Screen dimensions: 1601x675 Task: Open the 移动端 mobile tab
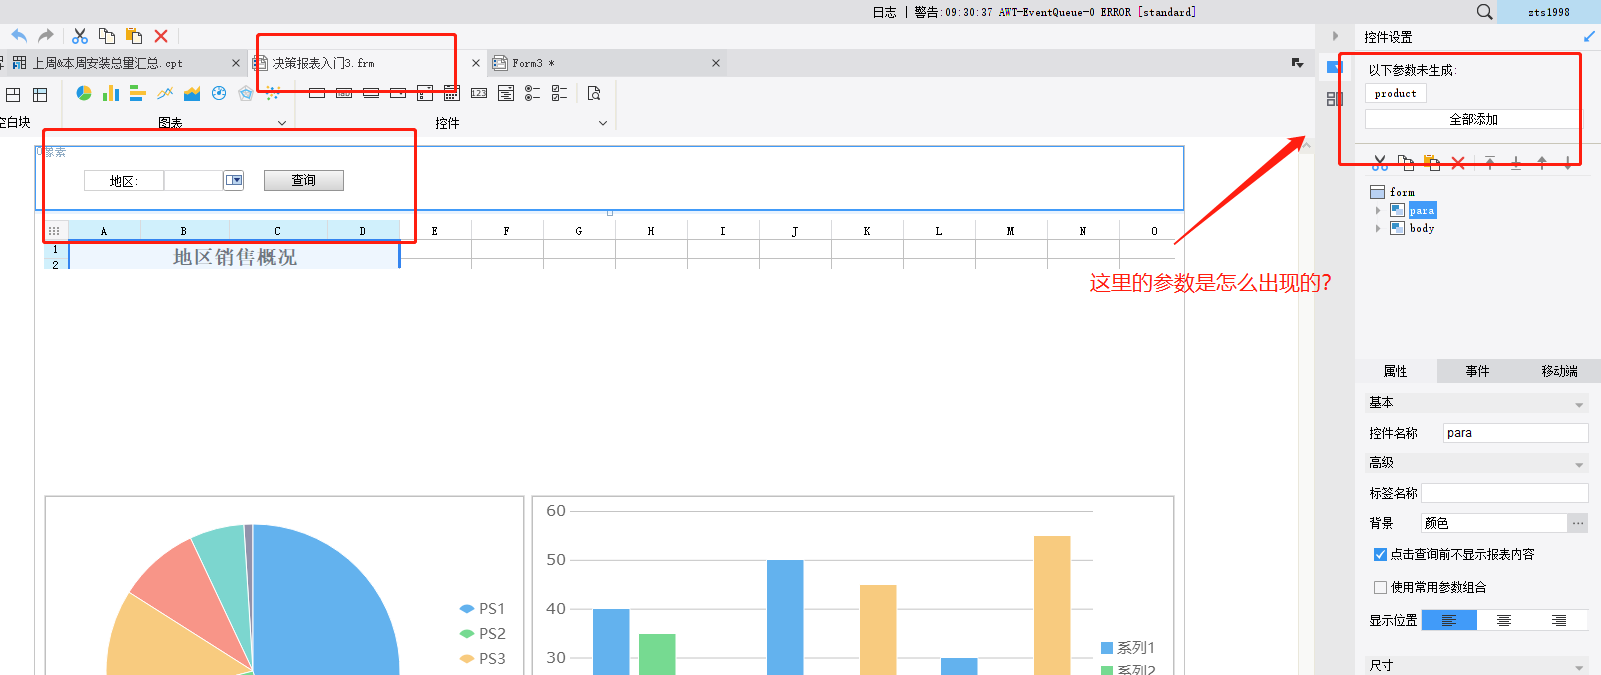click(x=1559, y=371)
